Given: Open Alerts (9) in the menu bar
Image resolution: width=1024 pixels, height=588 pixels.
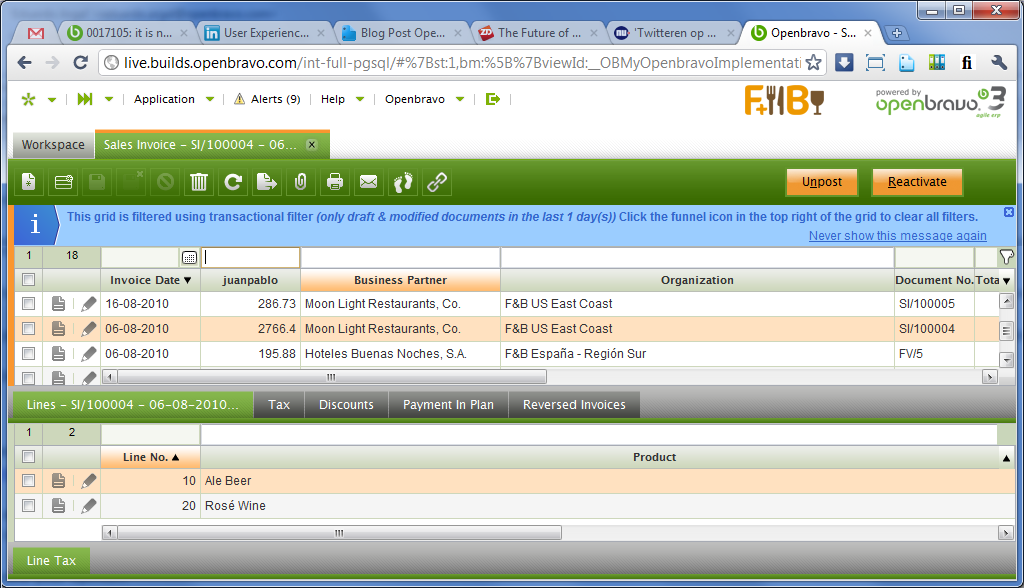Looking at the screenshot, I should [x=267, y=99].
